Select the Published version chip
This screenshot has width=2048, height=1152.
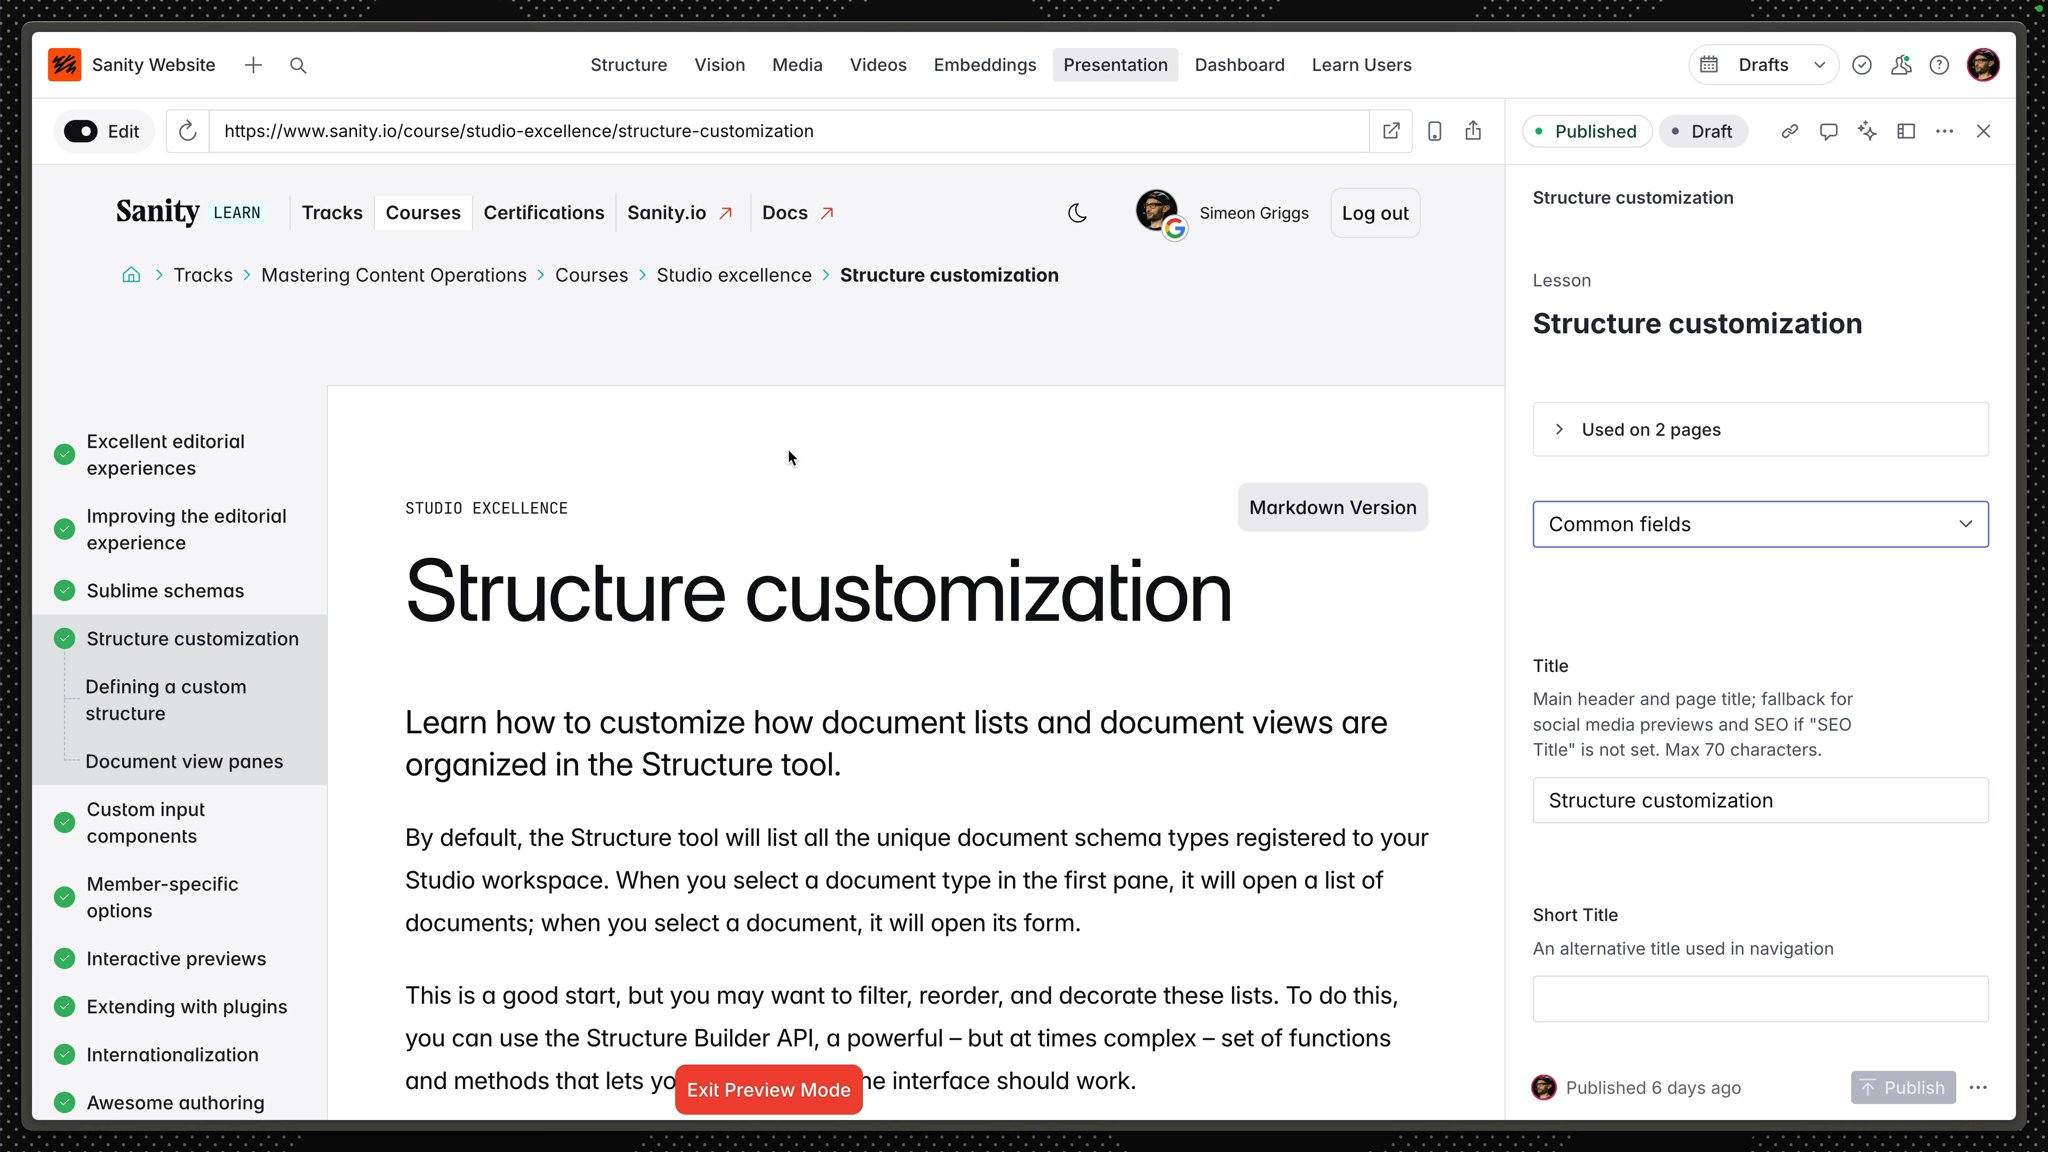[1586, 131]
